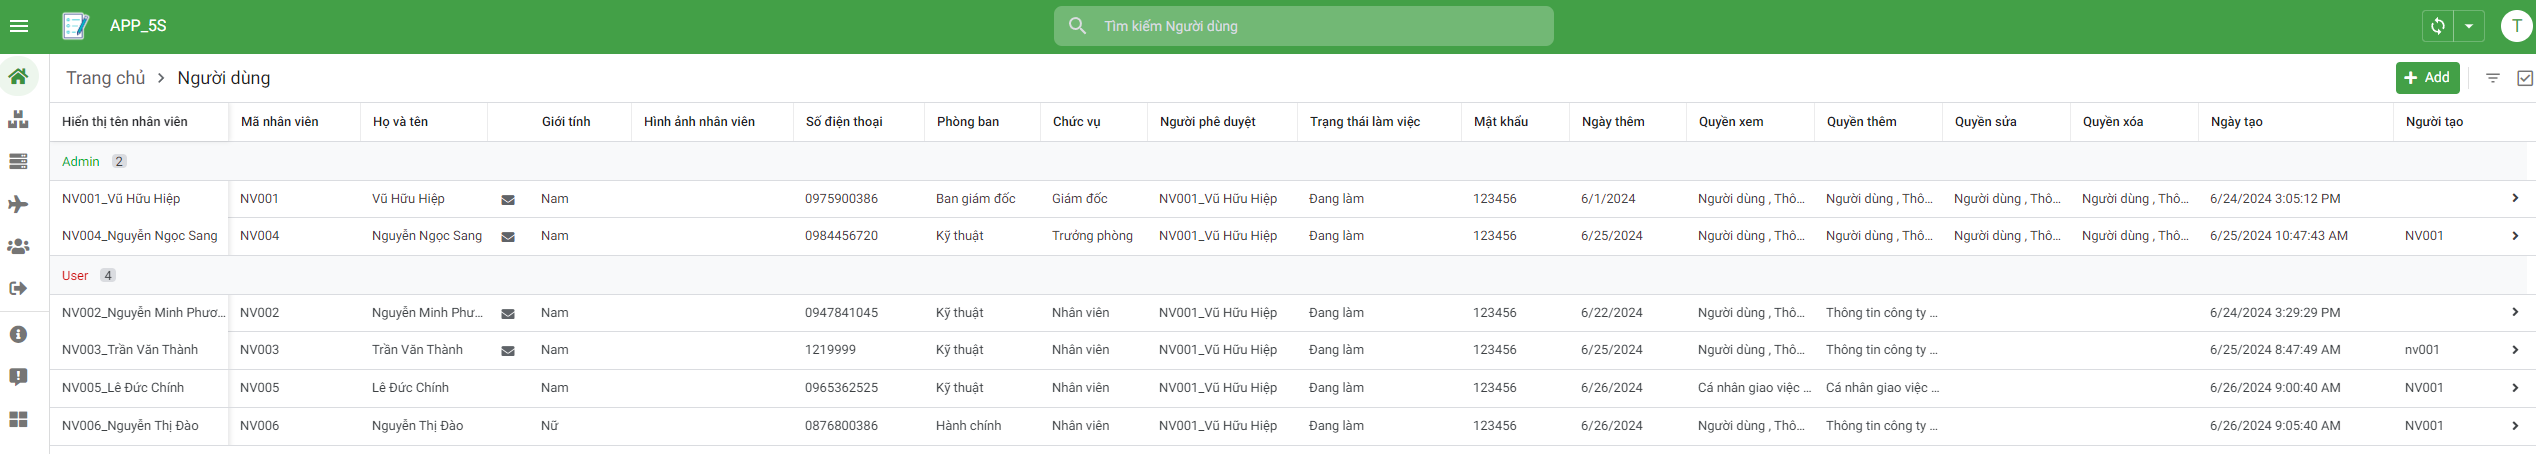Open the info circle sidebar icon
2536x454 pixels.
(x=18, y=334)
